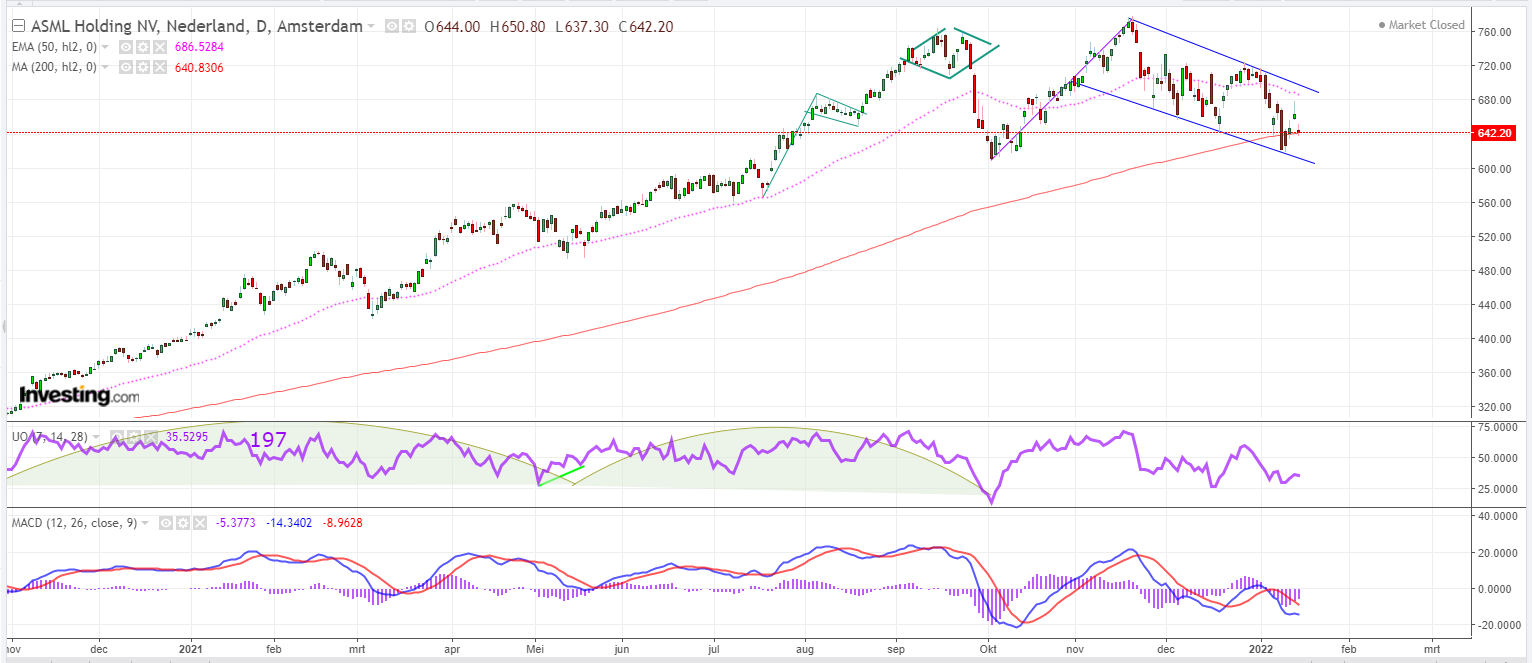Image resolution: width=1533 pixels, height=663 pixels.
Task: Click the 320.00 price axis label
Action: 1496,407
